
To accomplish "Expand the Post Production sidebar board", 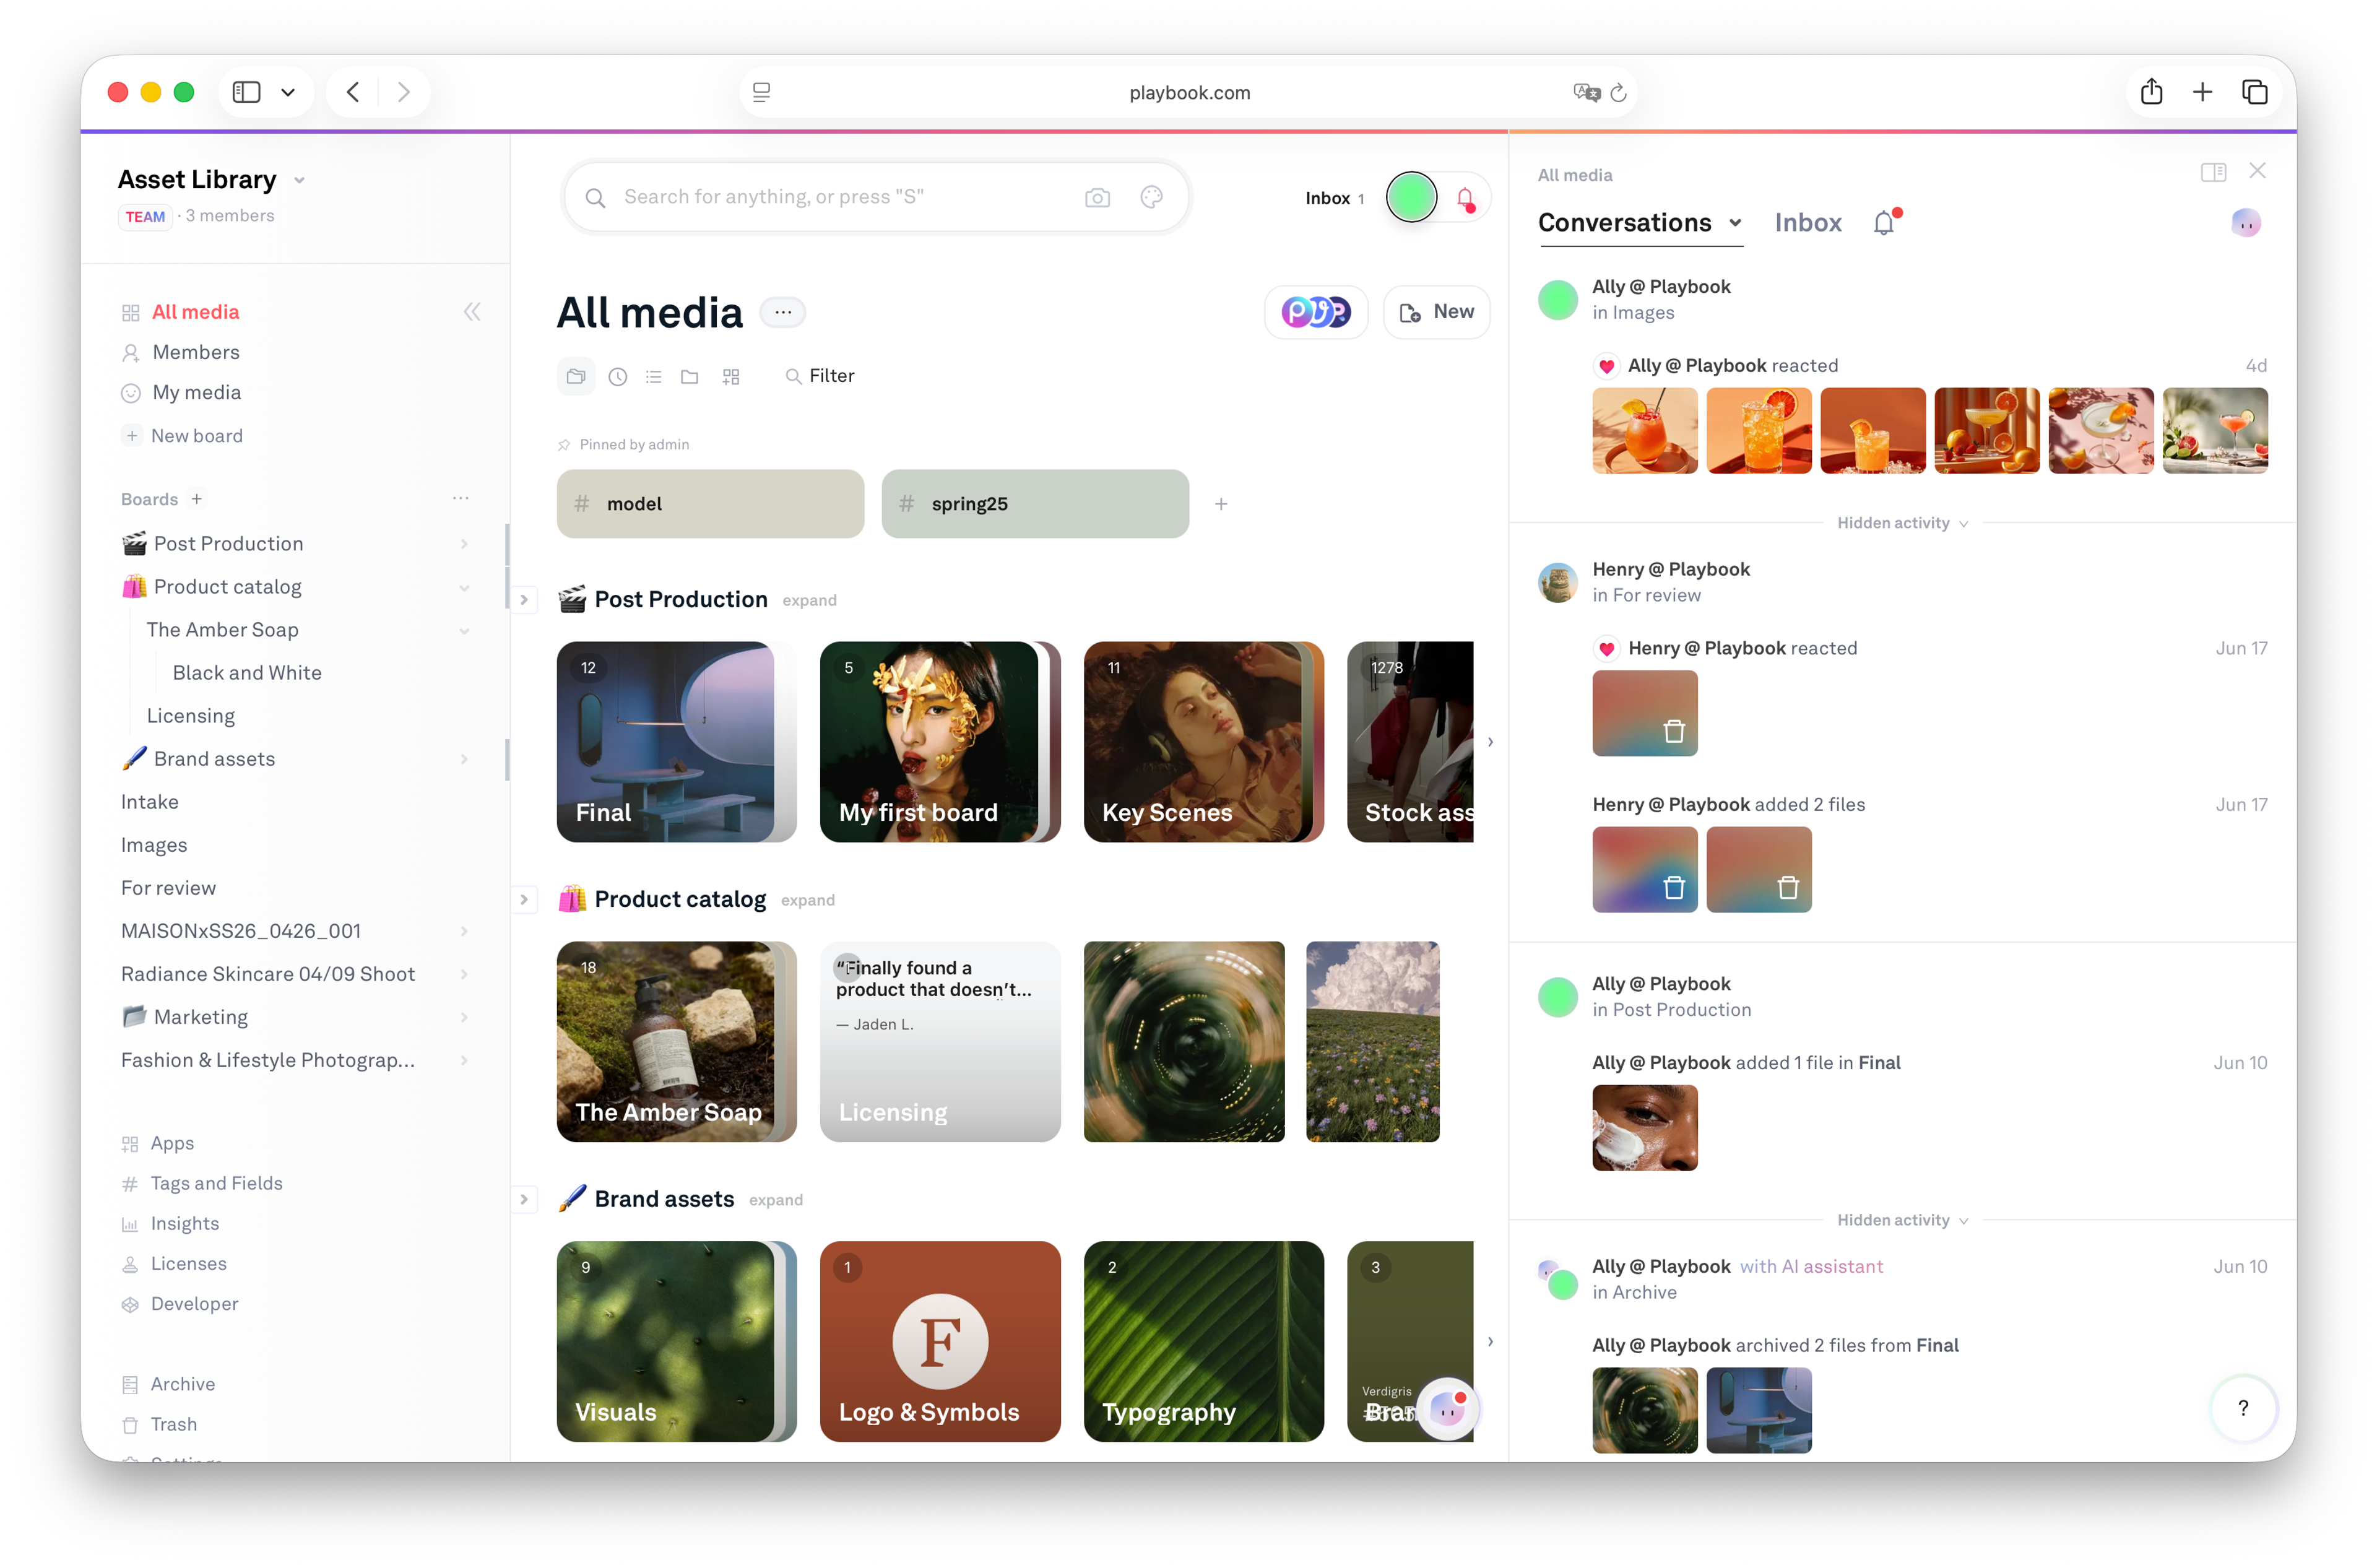I will [x=464, y=544].
